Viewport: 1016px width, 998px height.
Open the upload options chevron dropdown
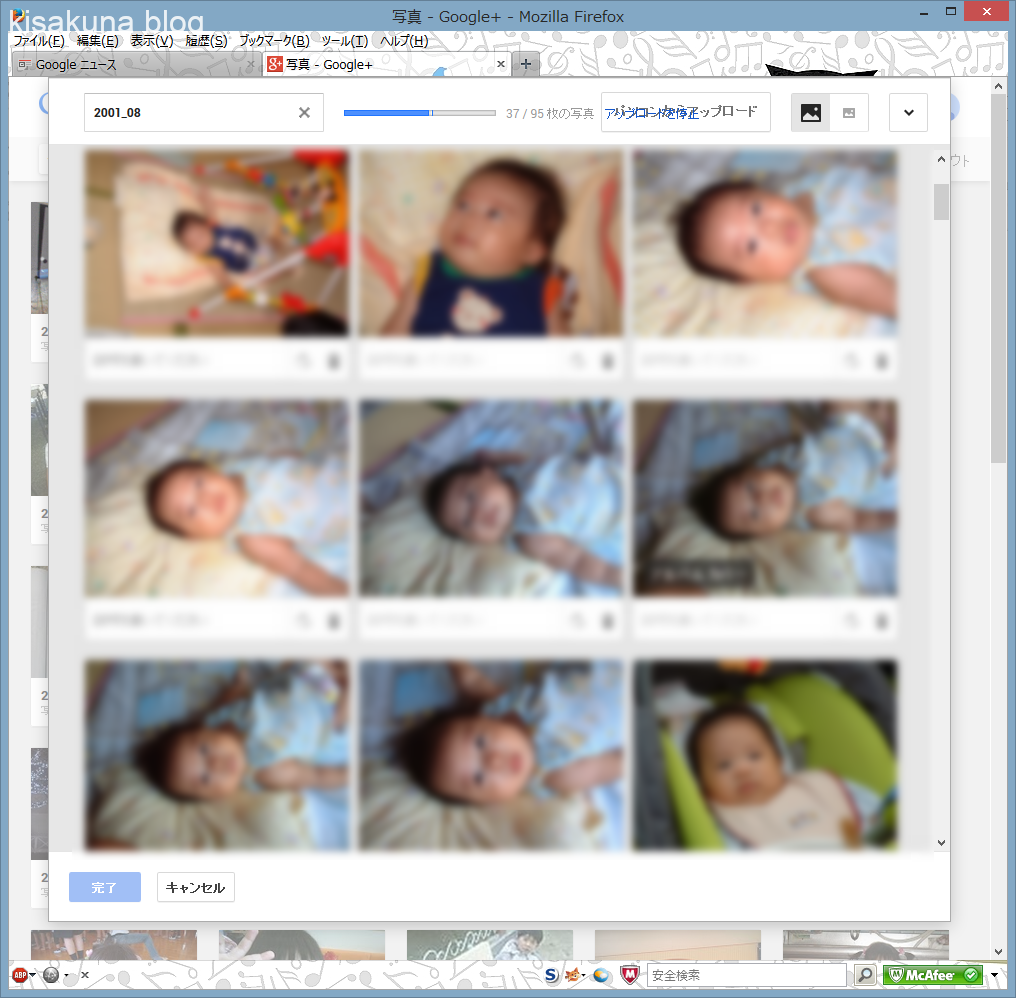[908, 113]
